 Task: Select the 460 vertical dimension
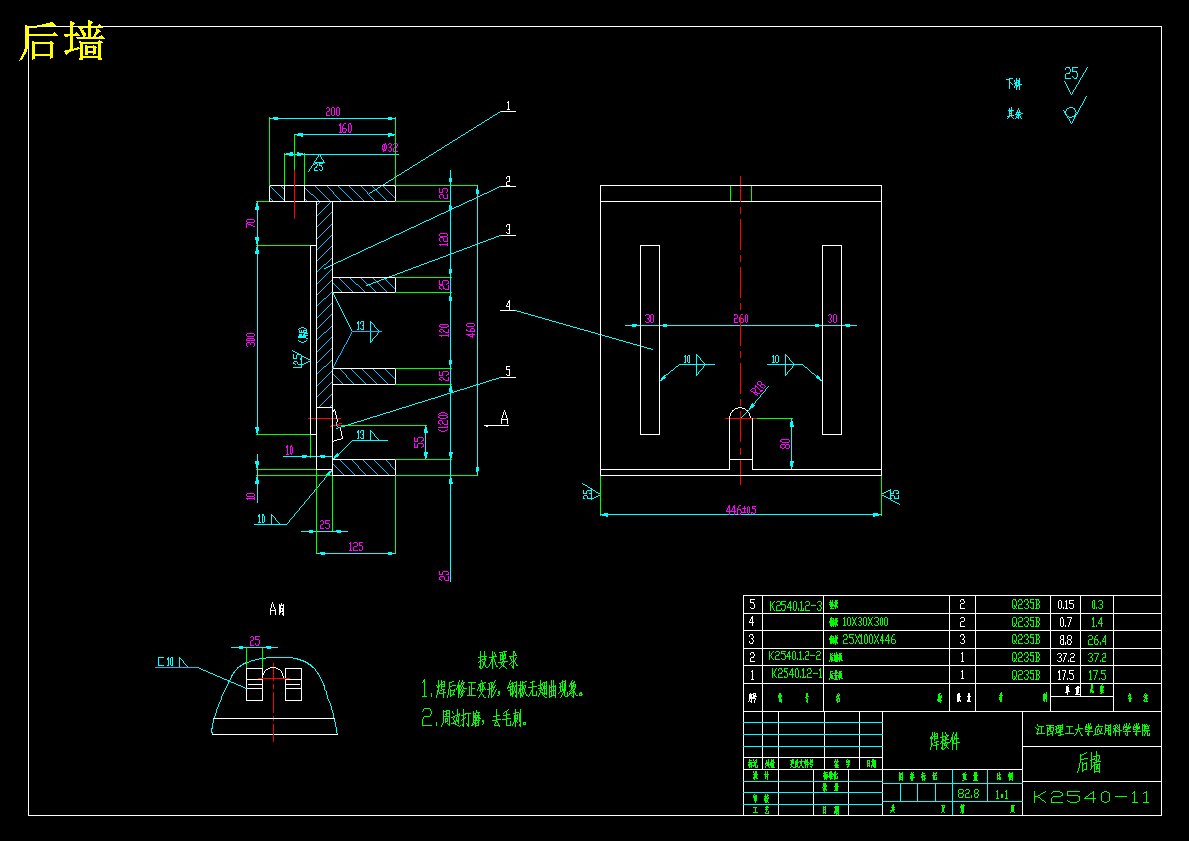click(x=471, y=330)
